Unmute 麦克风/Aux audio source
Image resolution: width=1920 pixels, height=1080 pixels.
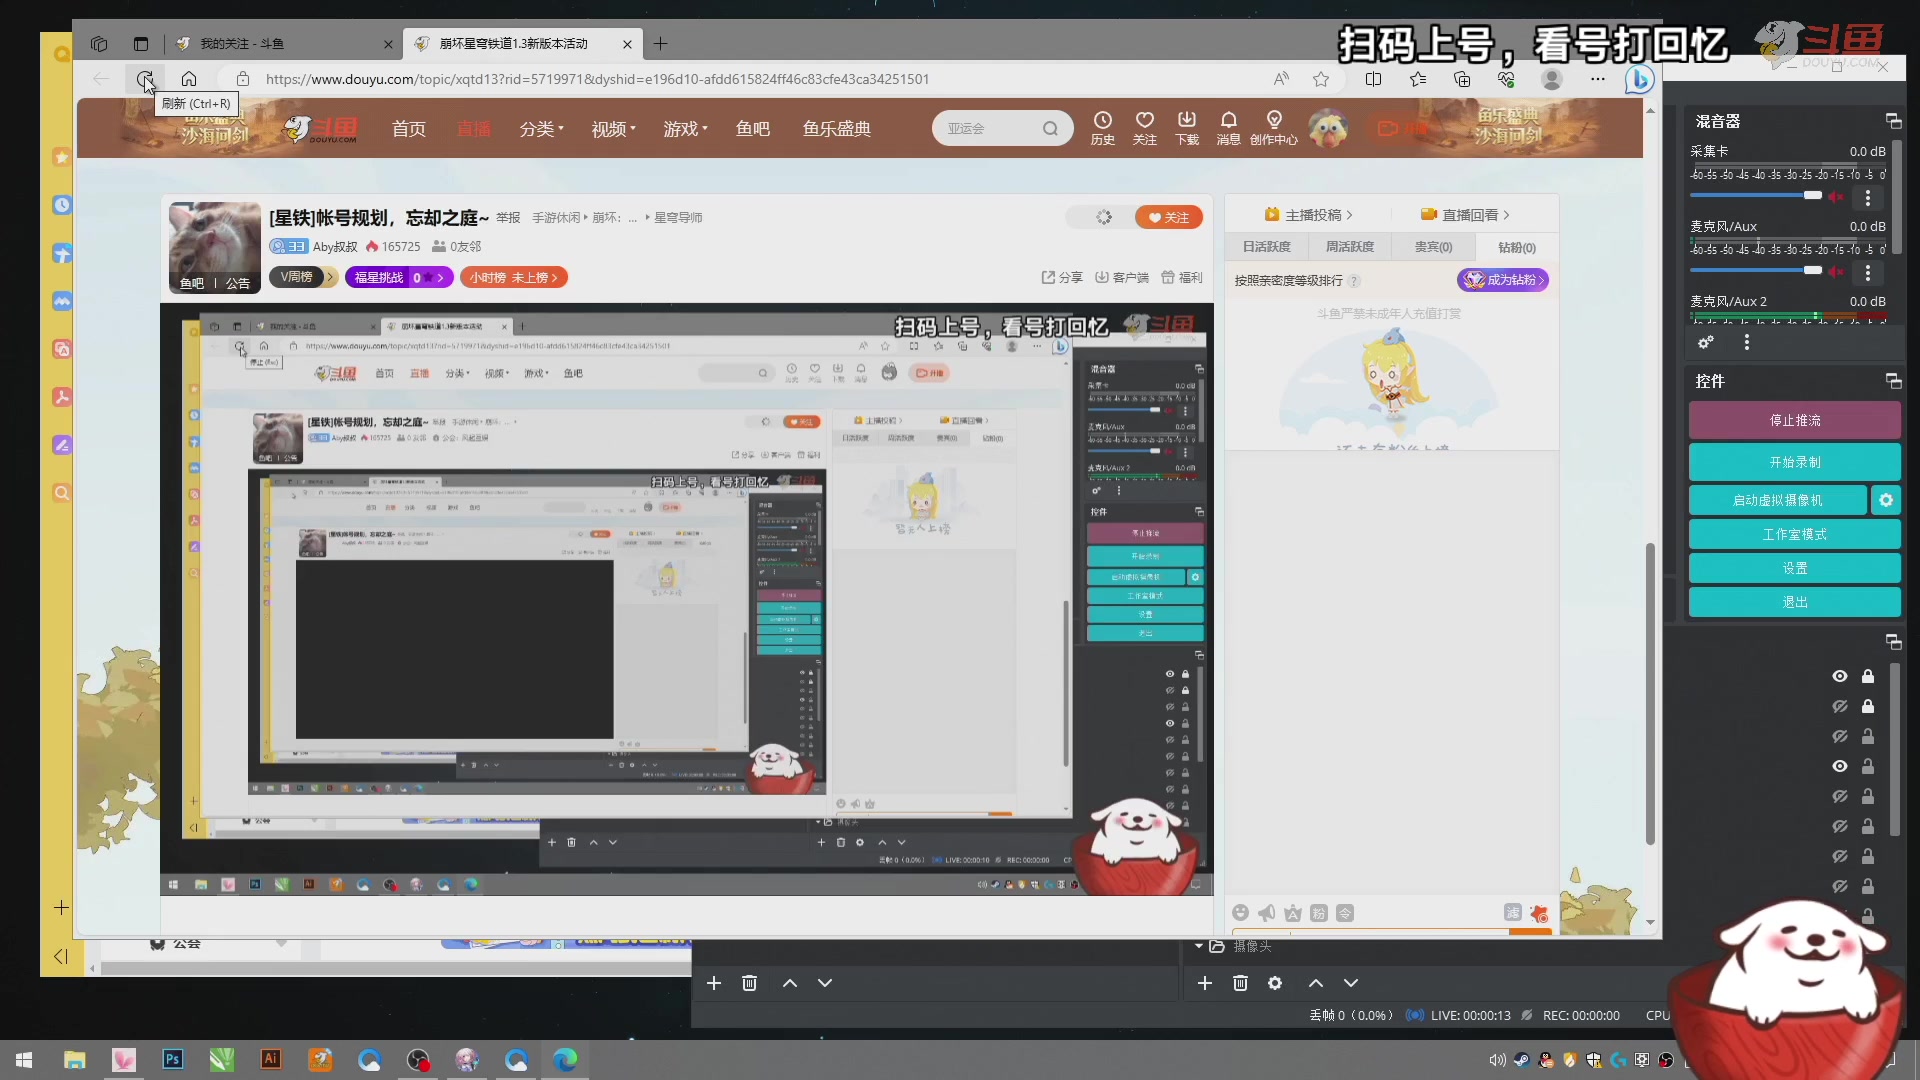click(1836, 272)
